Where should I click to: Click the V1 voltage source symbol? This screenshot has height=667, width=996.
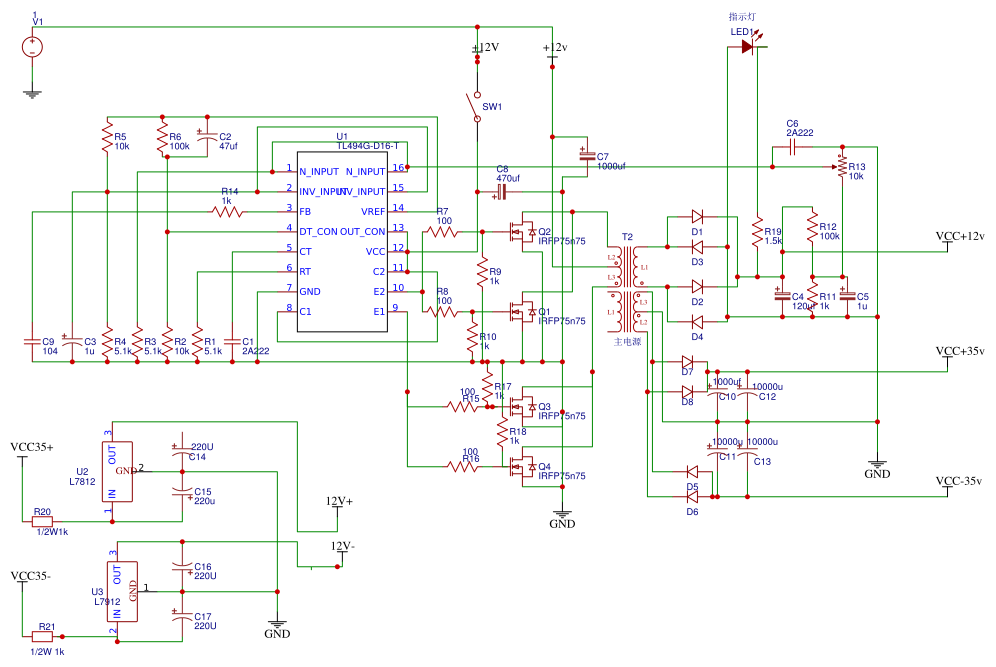tap(32, 47)
